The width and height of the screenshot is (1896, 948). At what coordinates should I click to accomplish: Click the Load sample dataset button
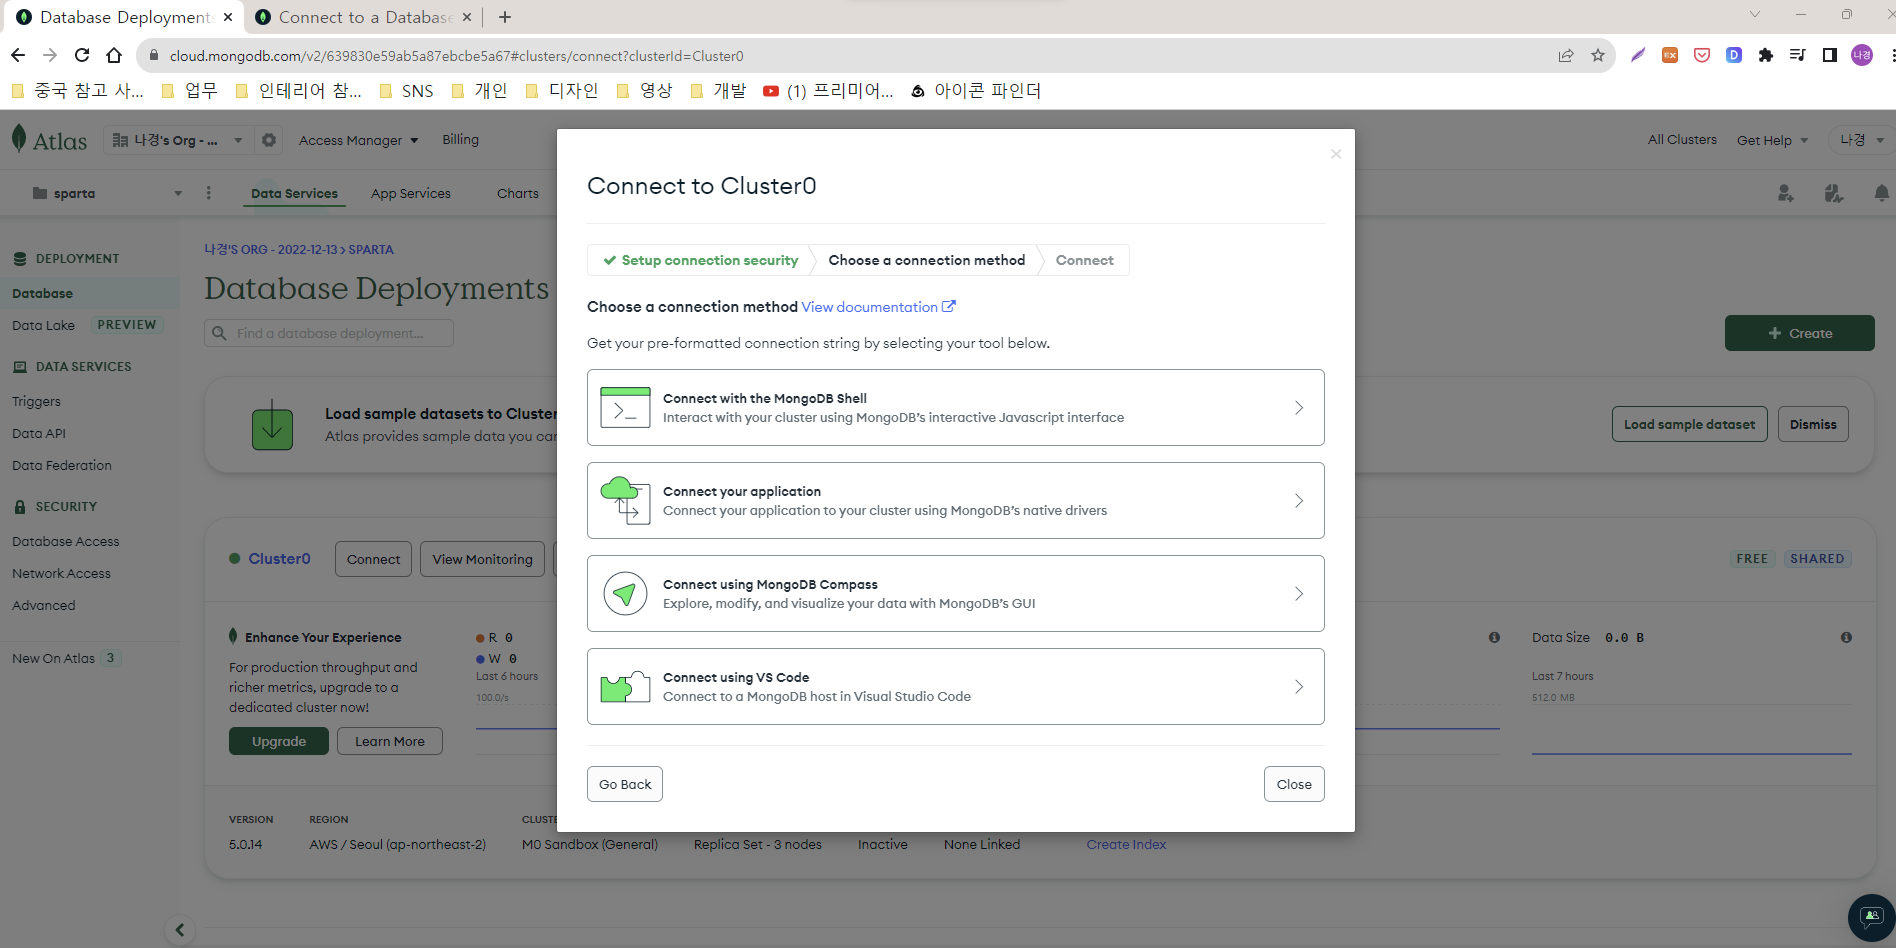coord(1690,424)
